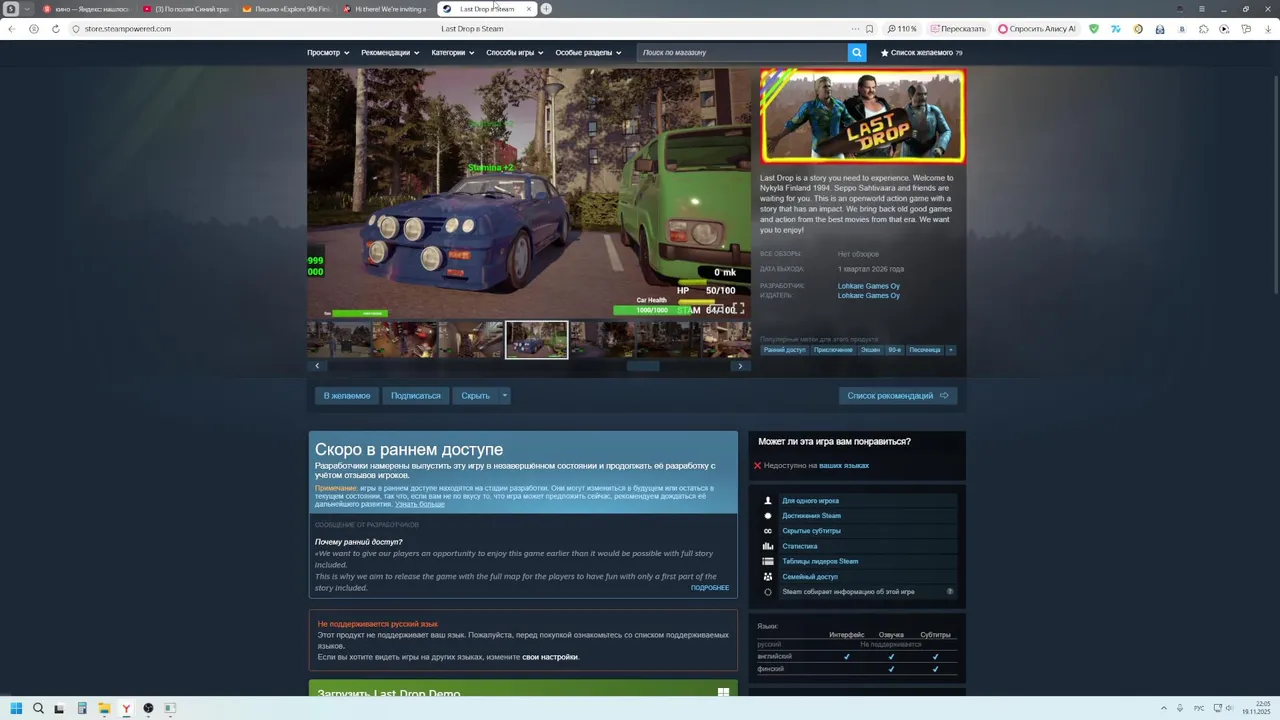
Task: Close the Last Drop в Steam tab
Action: click(x=529, y=9)
